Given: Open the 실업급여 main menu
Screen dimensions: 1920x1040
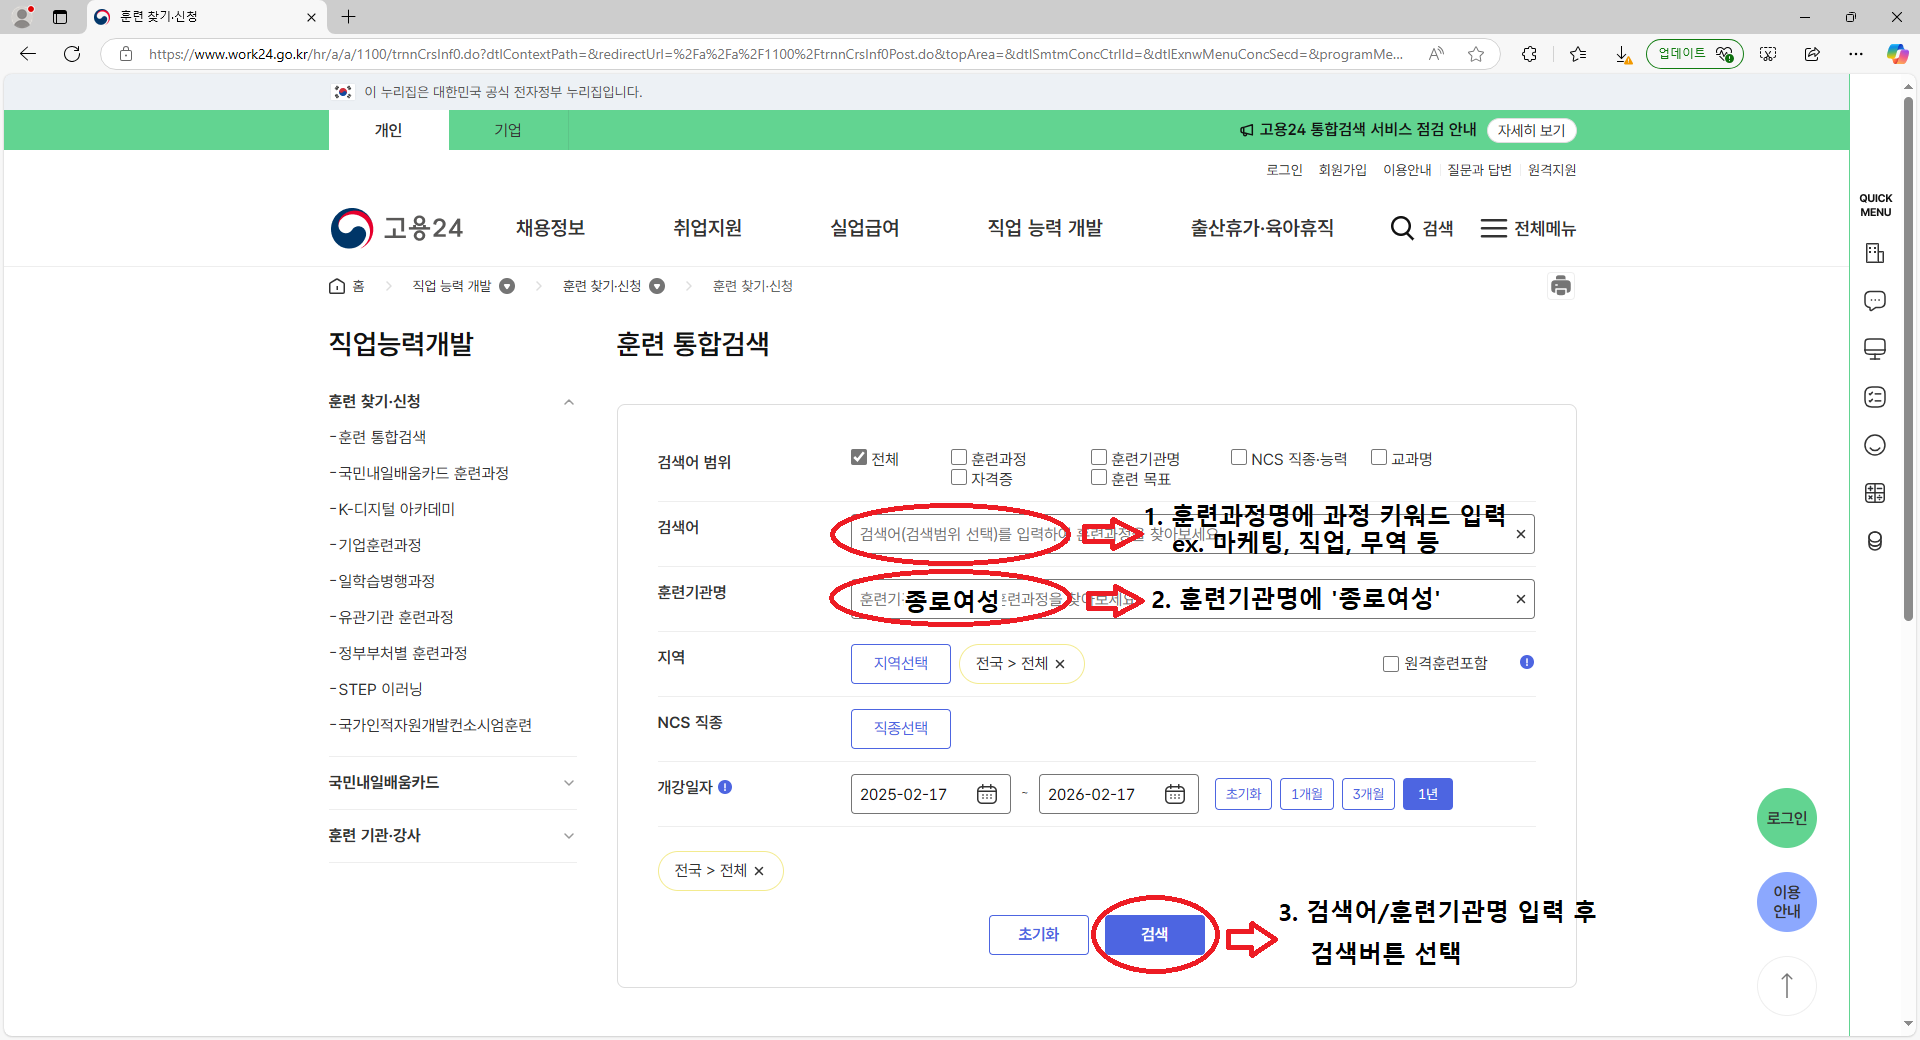Looking at the screenshot, I should pos(864,228).
